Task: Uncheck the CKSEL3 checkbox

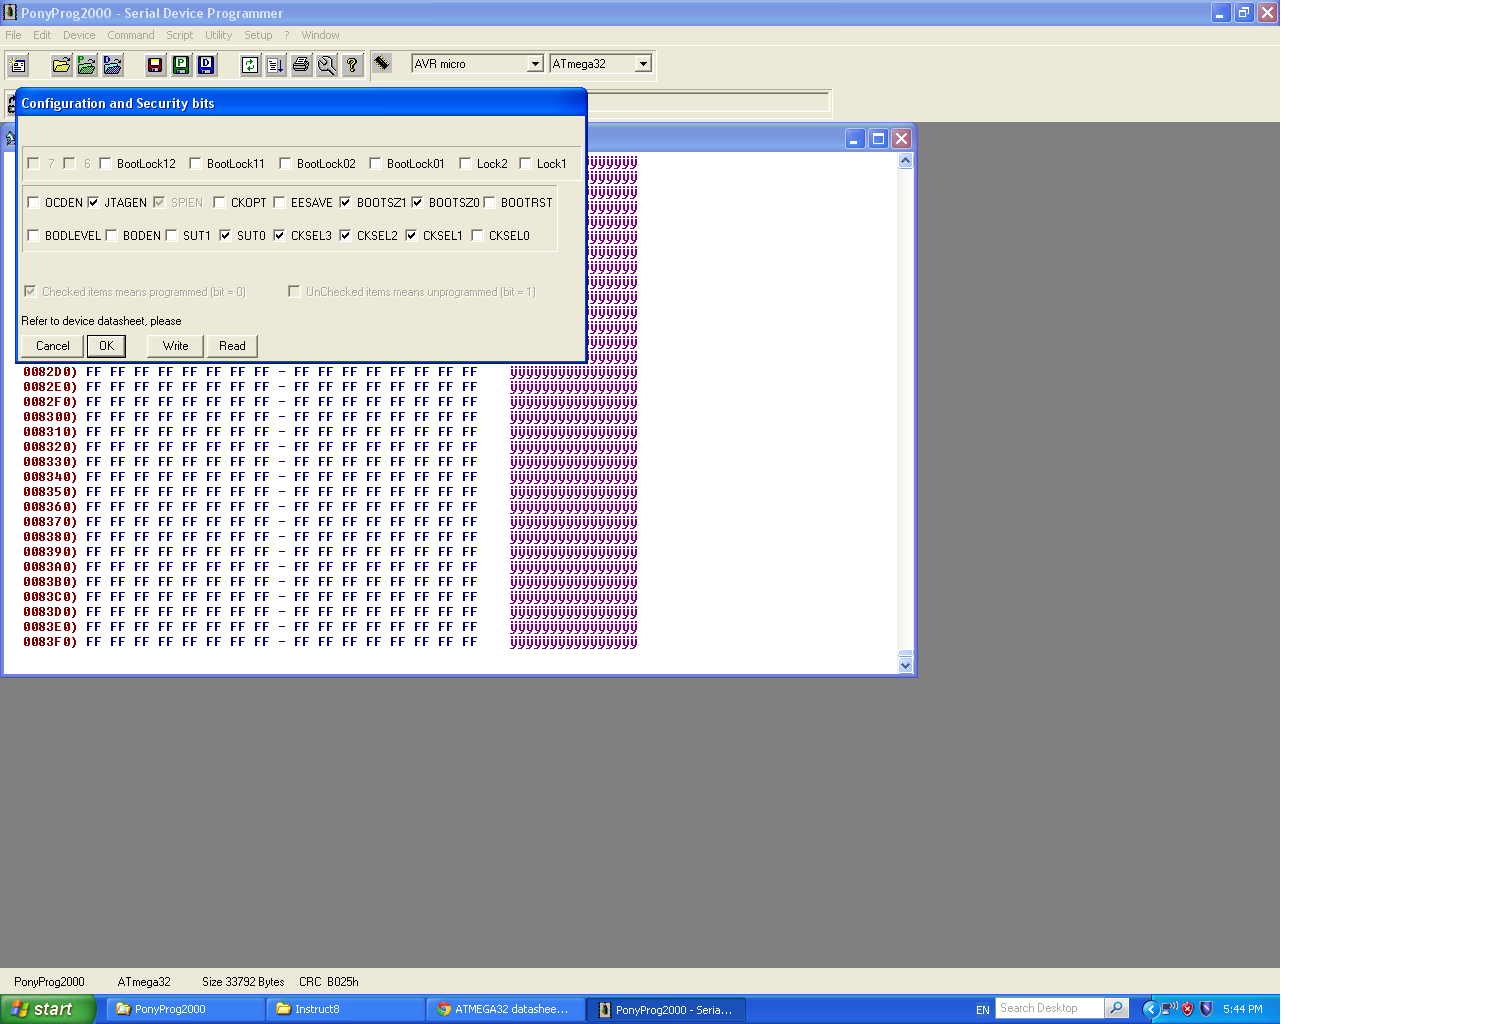Action: click(279, 235)
